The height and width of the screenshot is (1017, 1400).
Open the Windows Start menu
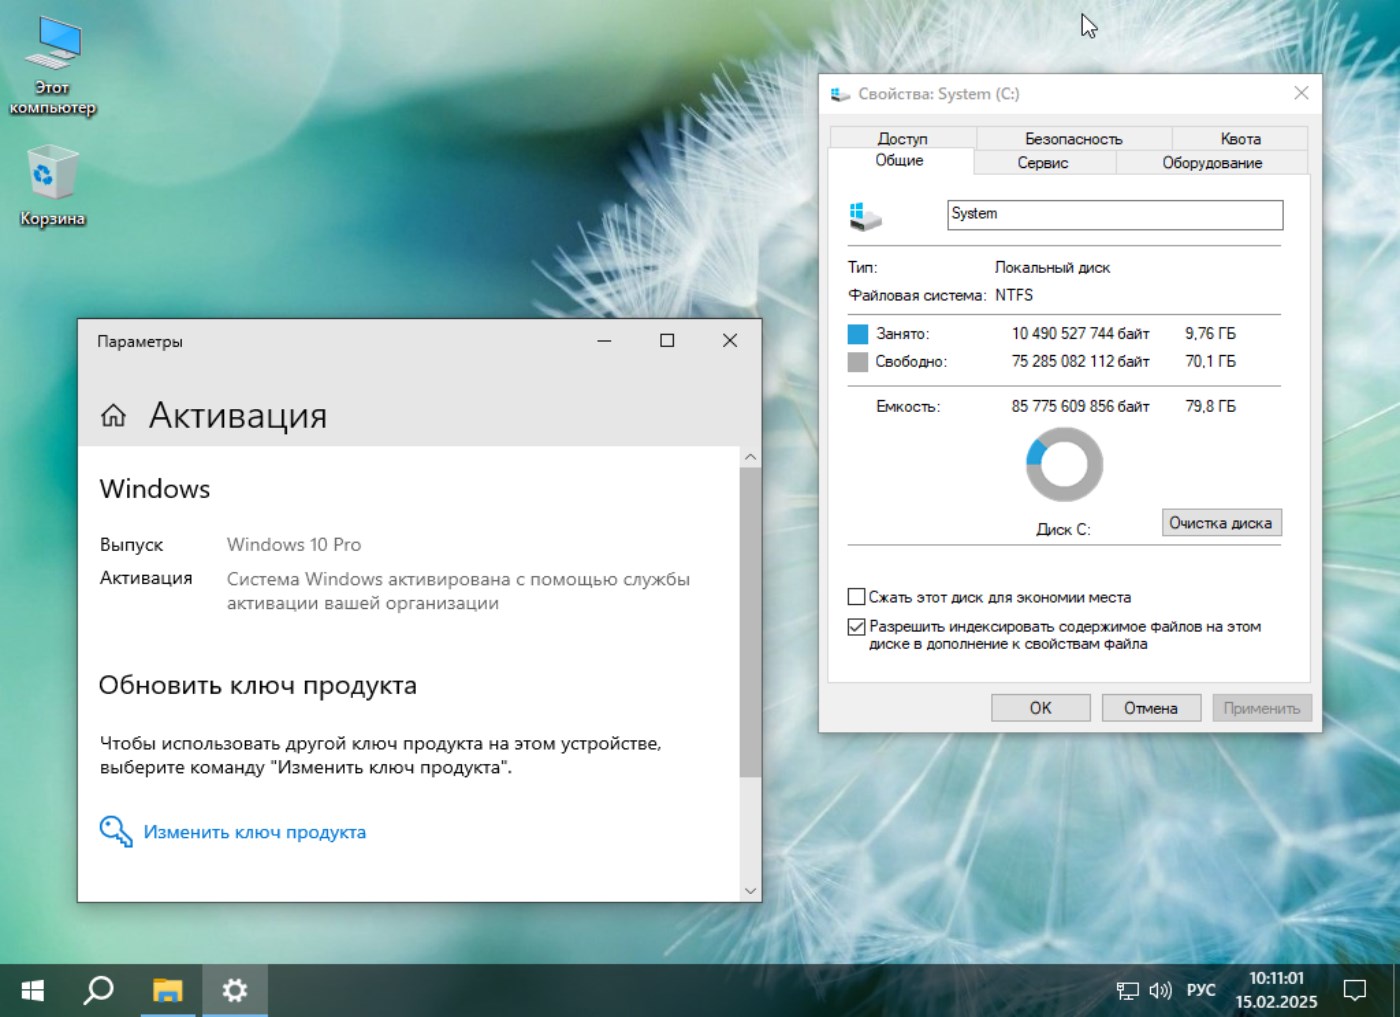coord(32,990)
